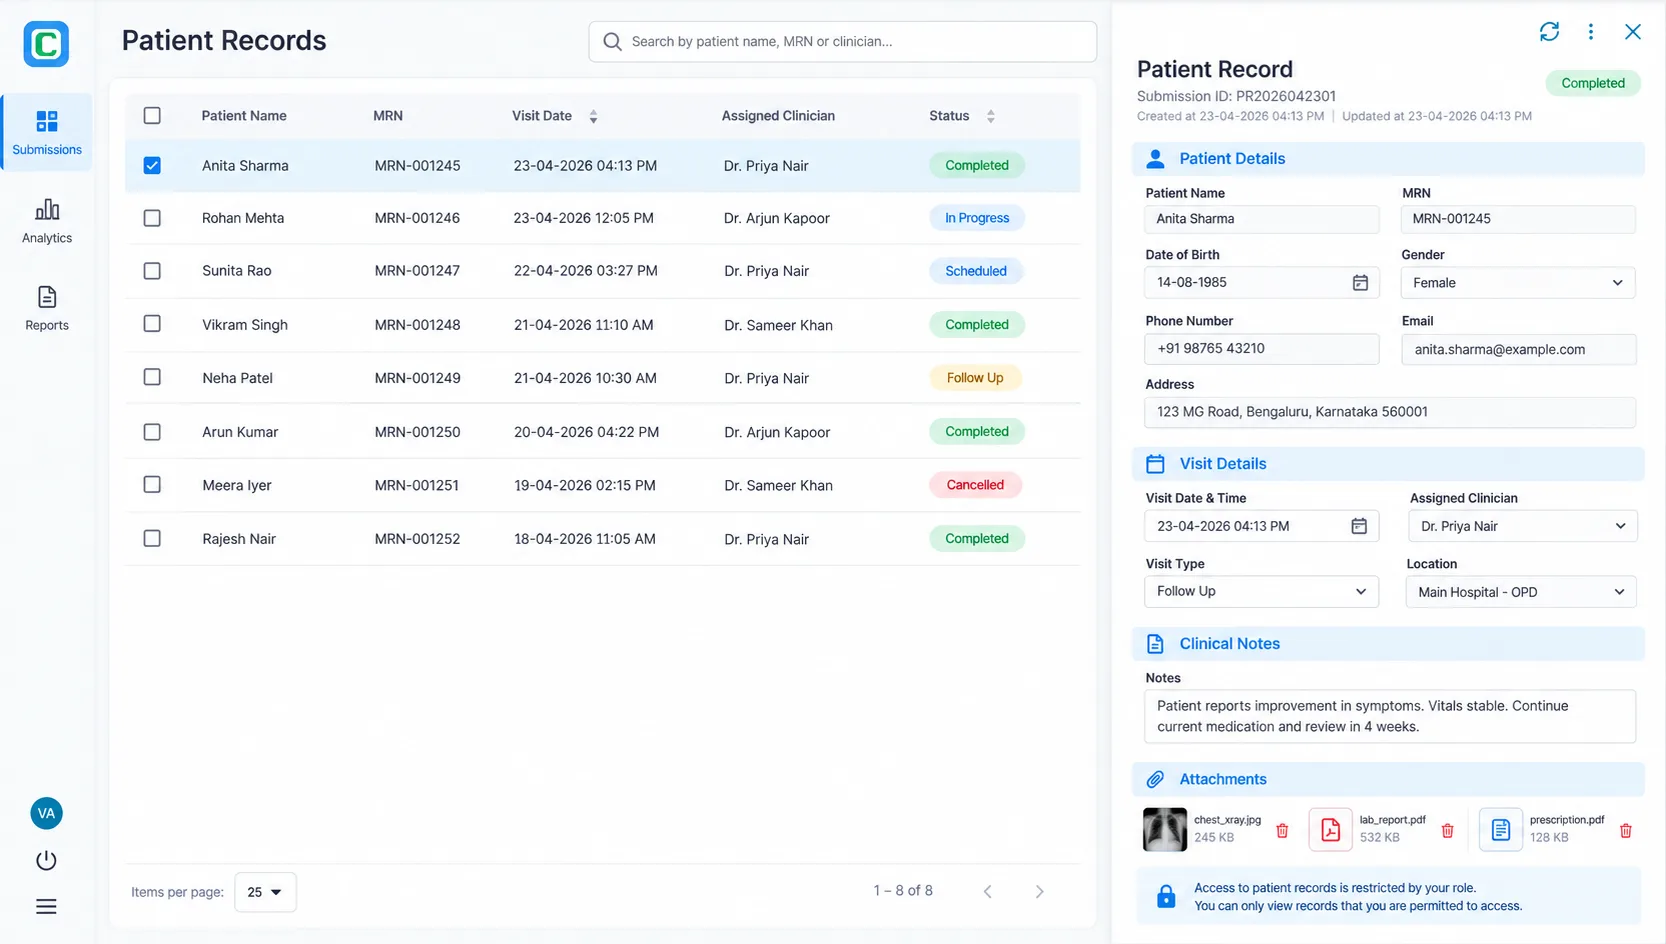Go to Submissions in sidebar
Screen dimensions: 1666x944
click(x=47, y=132)
